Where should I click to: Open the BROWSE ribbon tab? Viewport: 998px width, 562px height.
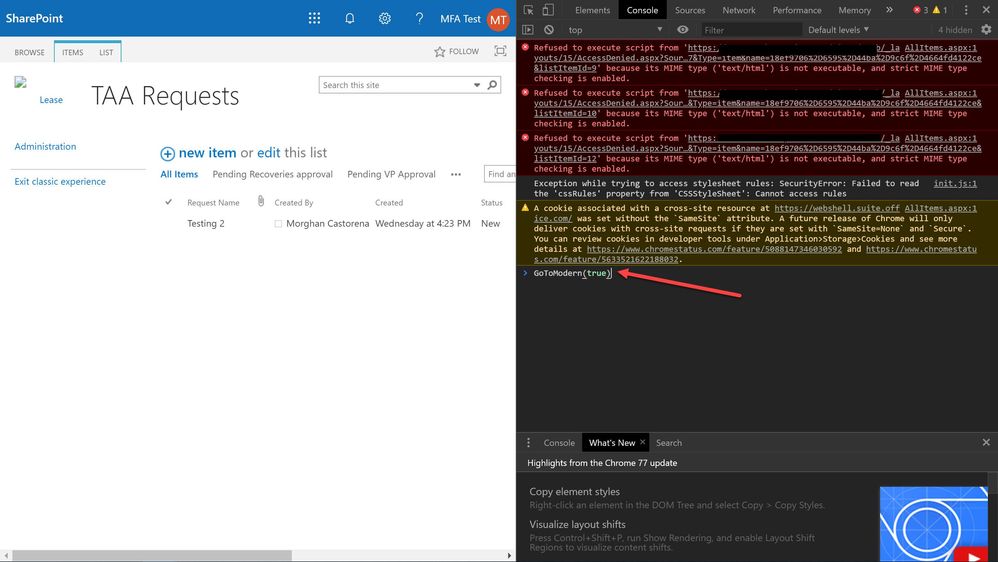click(x=29, y=52)
